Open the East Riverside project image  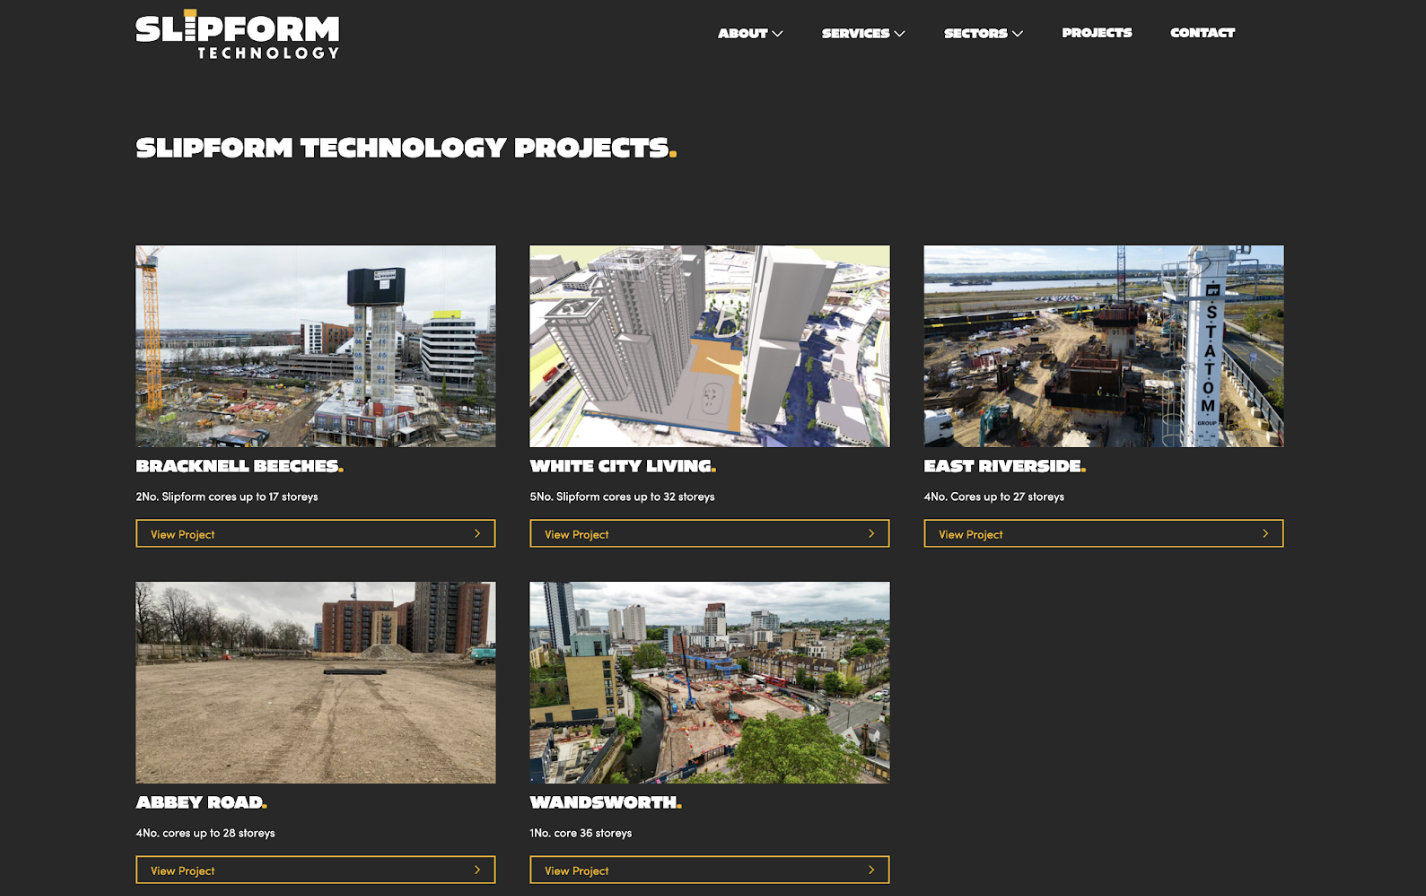1104,346
